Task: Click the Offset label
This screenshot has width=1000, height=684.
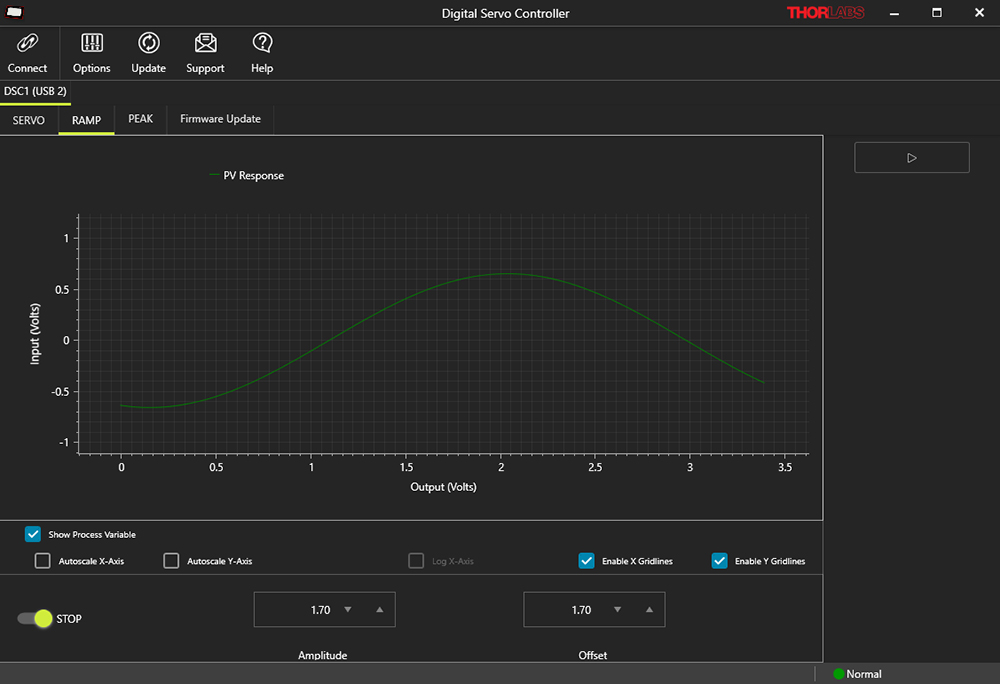Action: coord(592,655)
